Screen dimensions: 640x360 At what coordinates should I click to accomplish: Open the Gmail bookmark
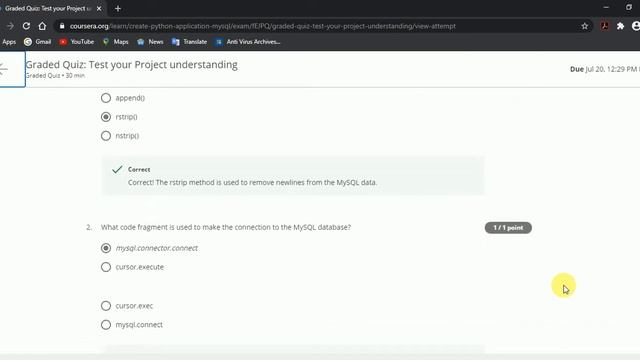(38, 42)
